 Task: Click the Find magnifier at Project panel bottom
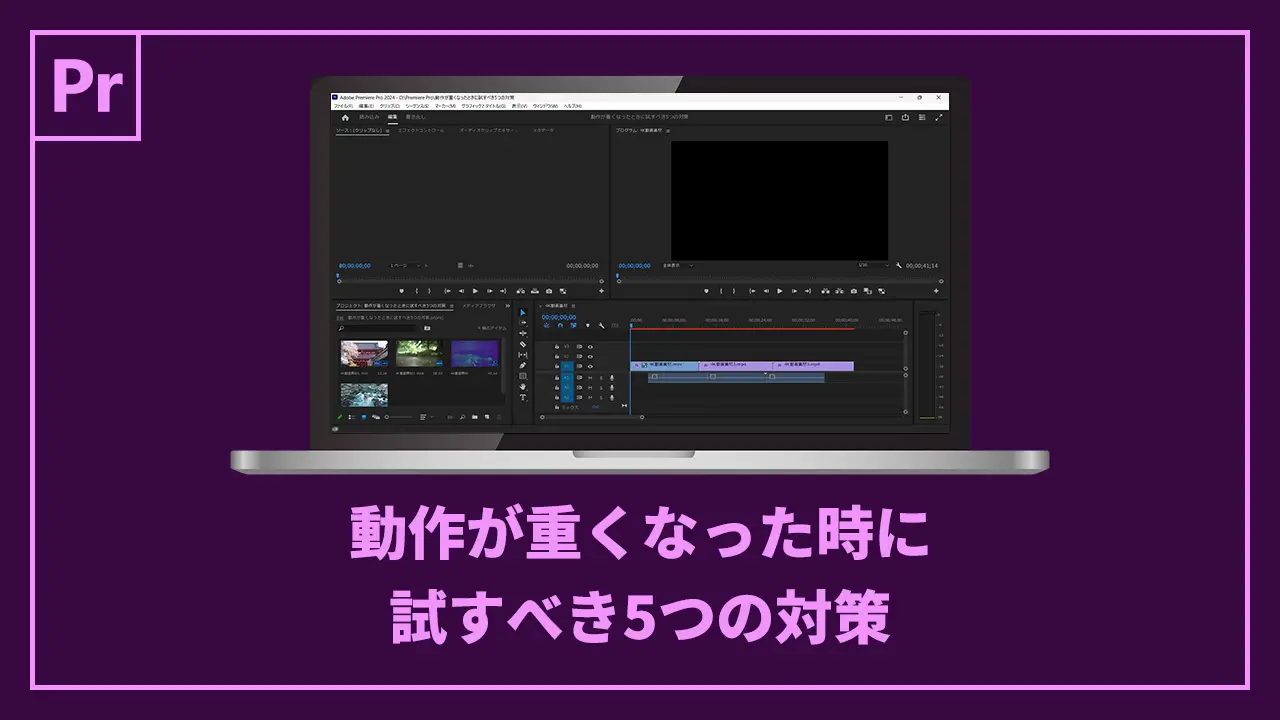click(x=462, y=417)
